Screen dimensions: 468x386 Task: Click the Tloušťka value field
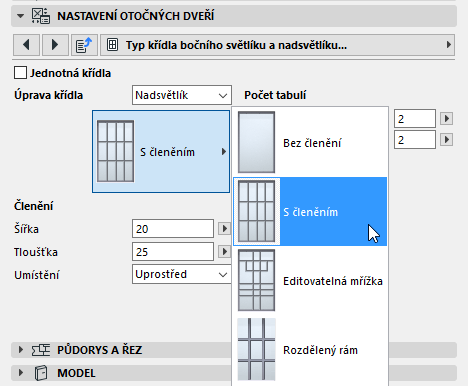(x=173, y=252)
